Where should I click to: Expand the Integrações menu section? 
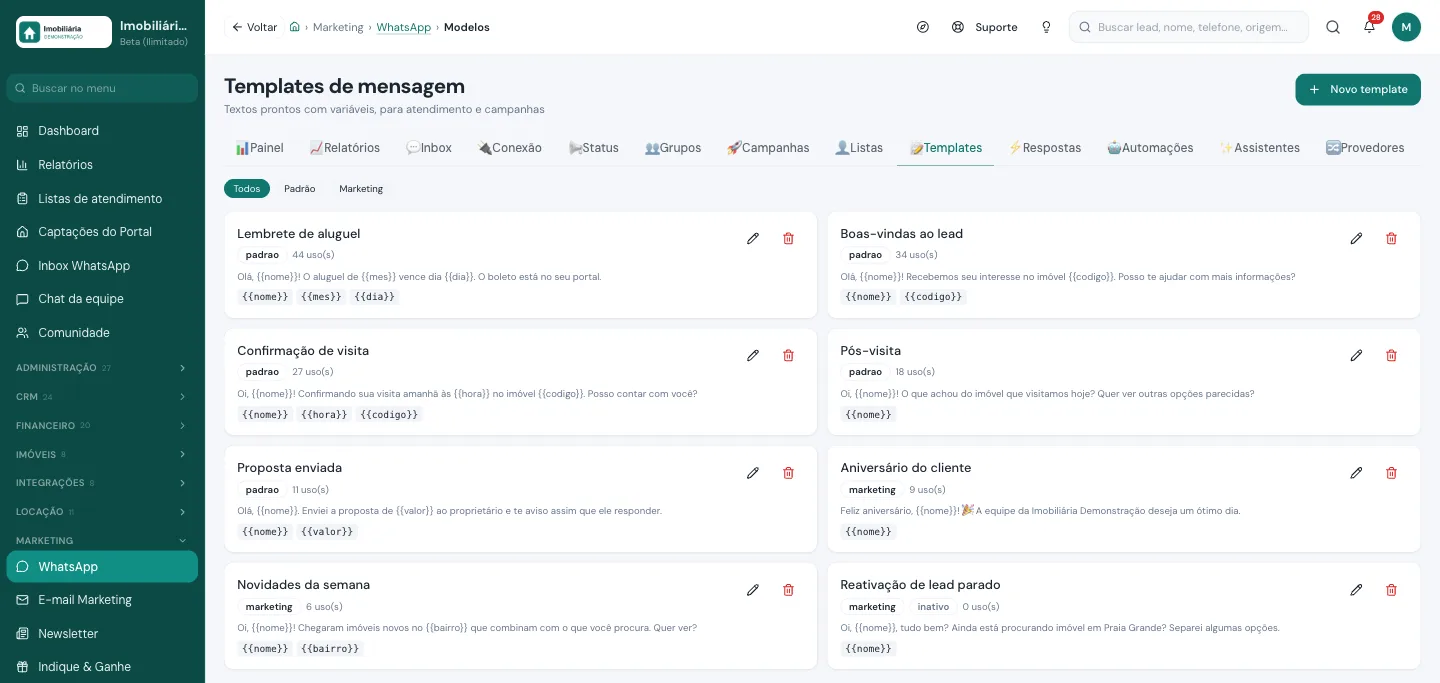pyautogui.click(x=102, y=483)
